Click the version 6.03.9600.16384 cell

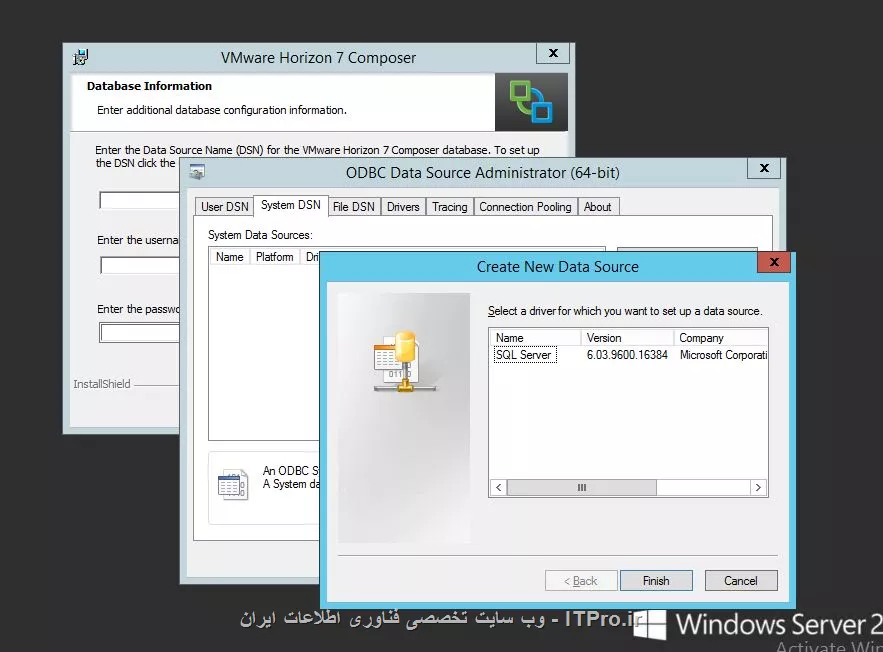point(627,355)
